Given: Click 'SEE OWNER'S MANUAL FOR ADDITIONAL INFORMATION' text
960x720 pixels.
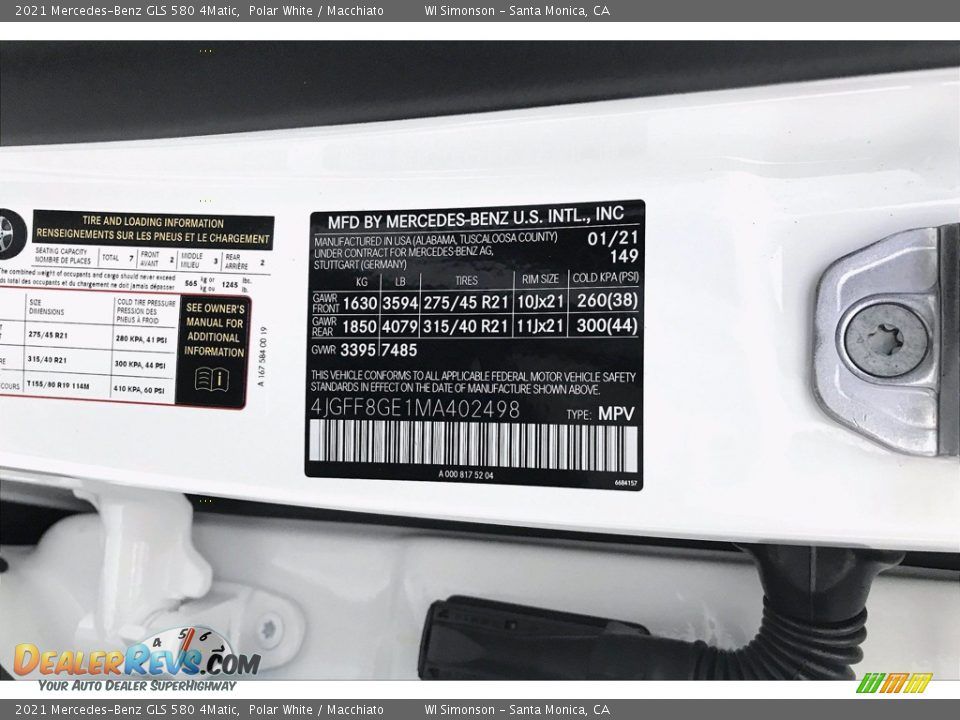Looking at the screenshot, I should 214,330.
